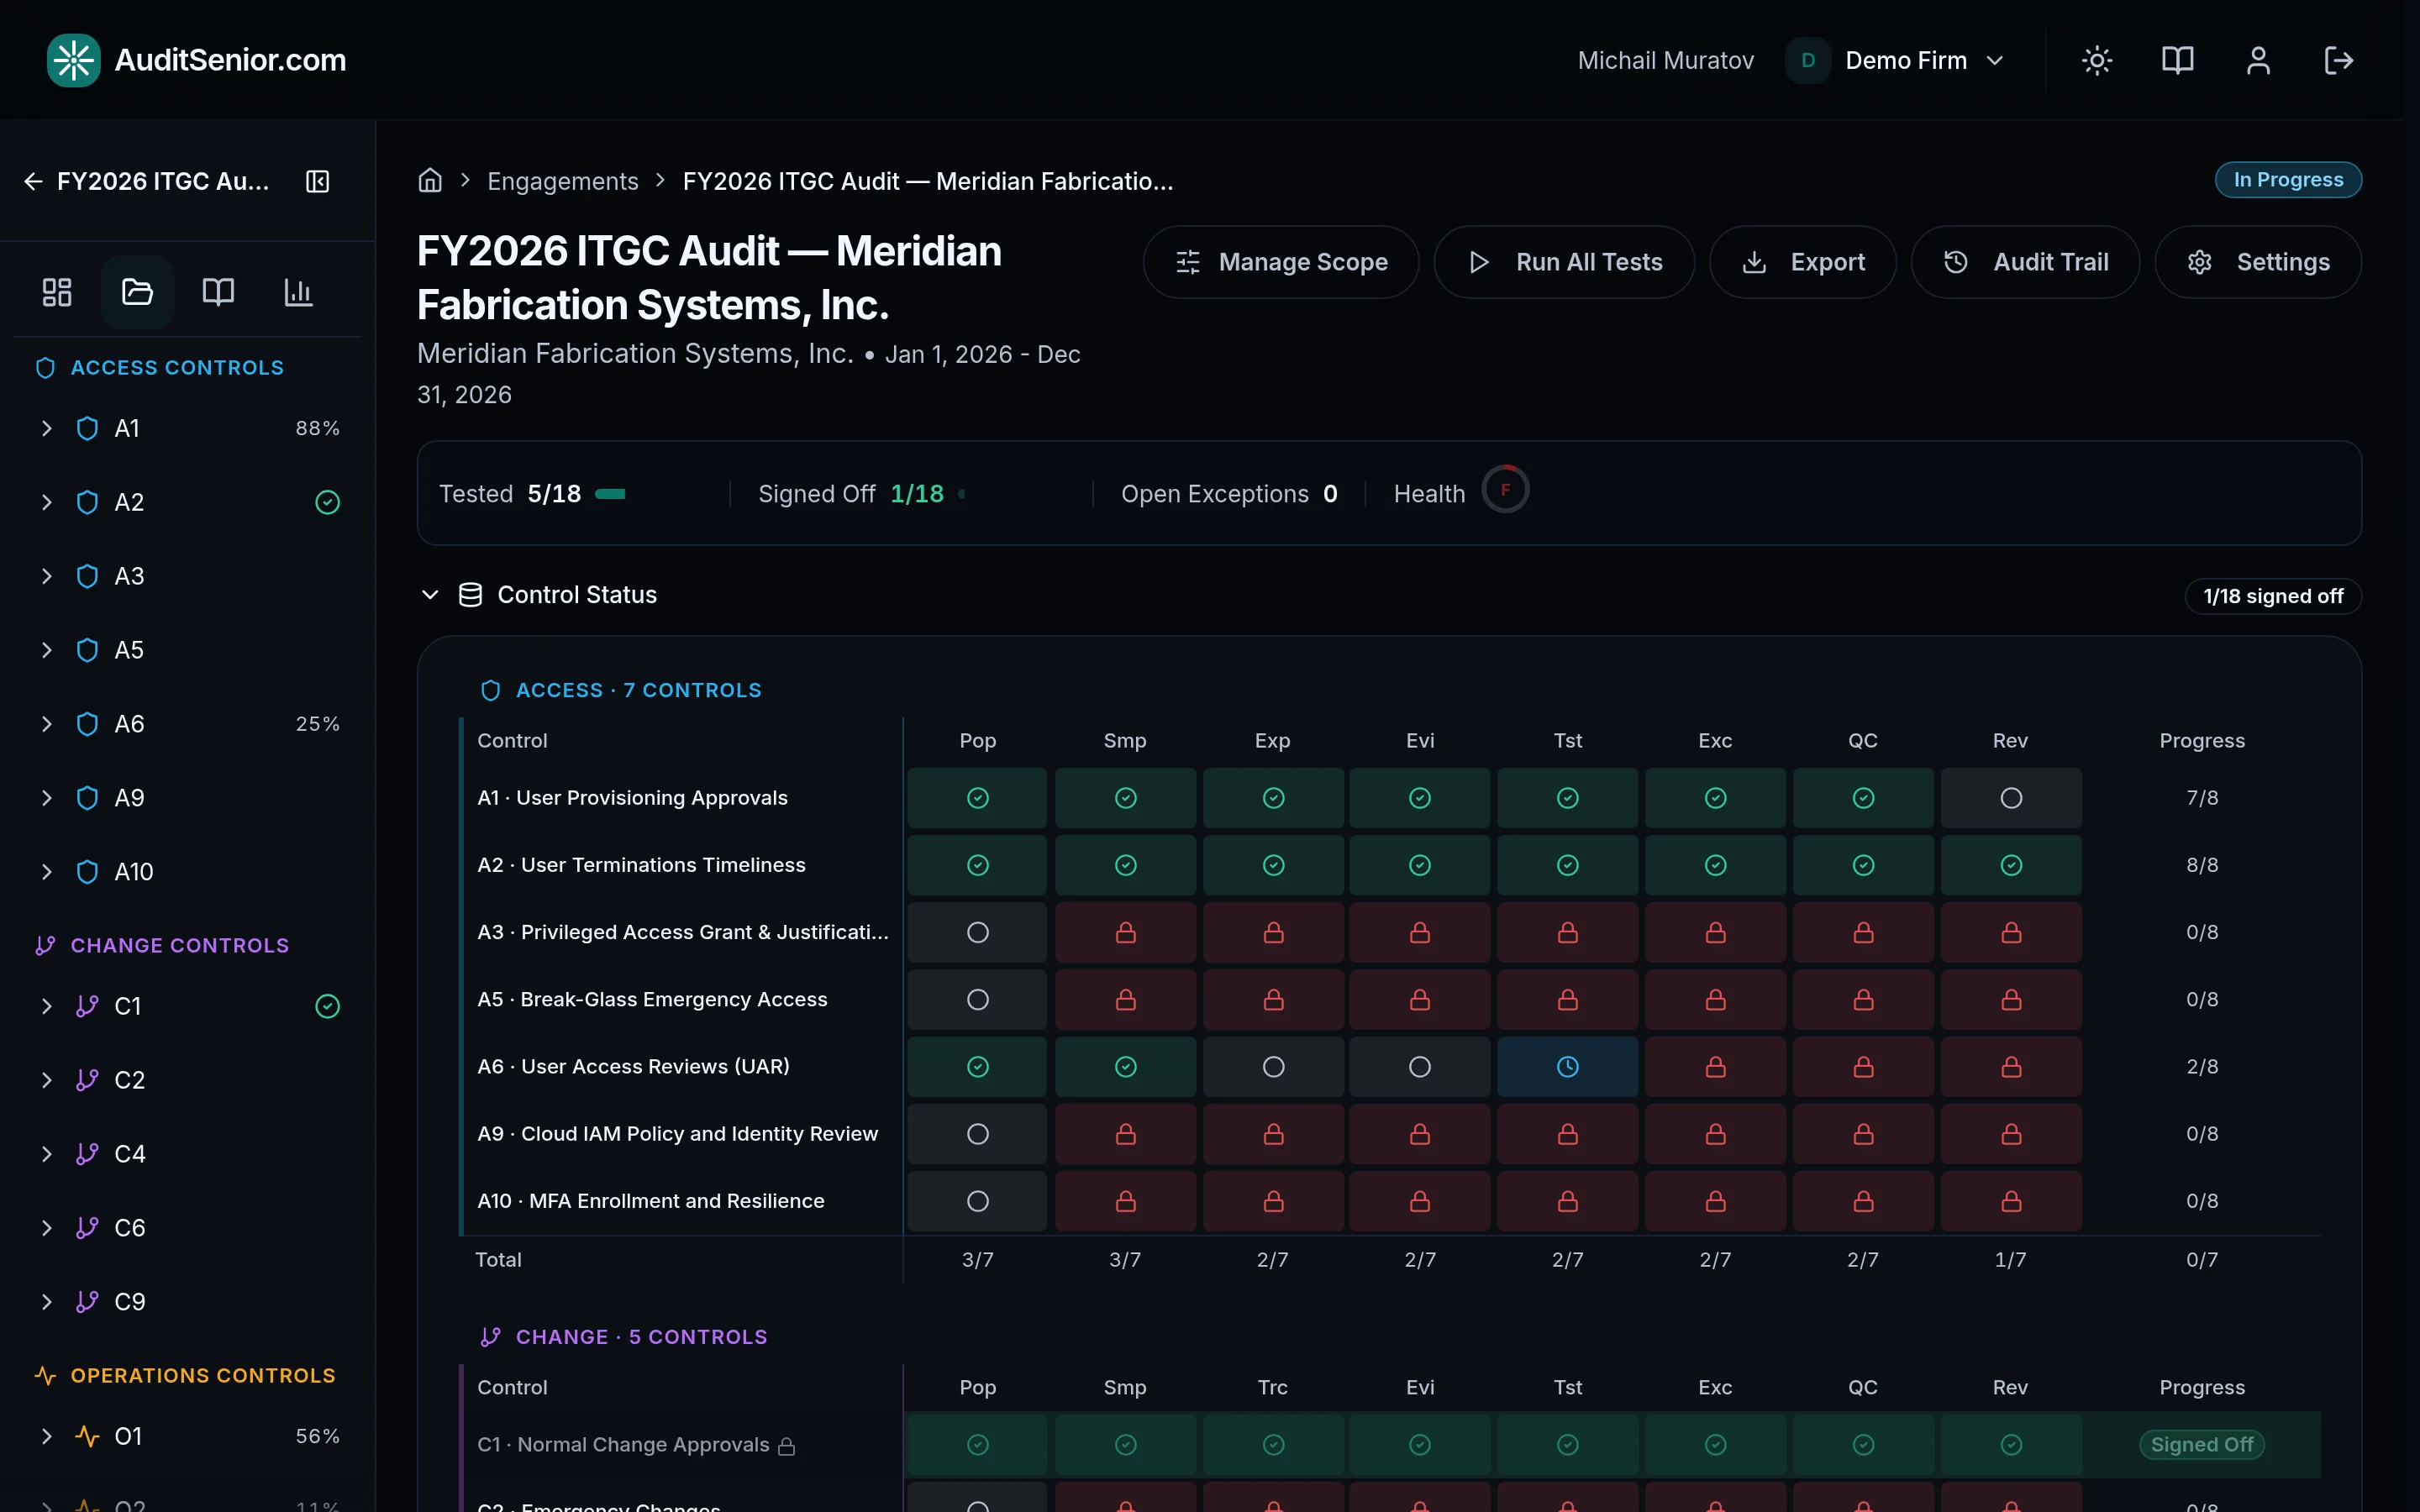
Task: Toggle A1 Rev status cell circle
Action: pos(2010,798)
